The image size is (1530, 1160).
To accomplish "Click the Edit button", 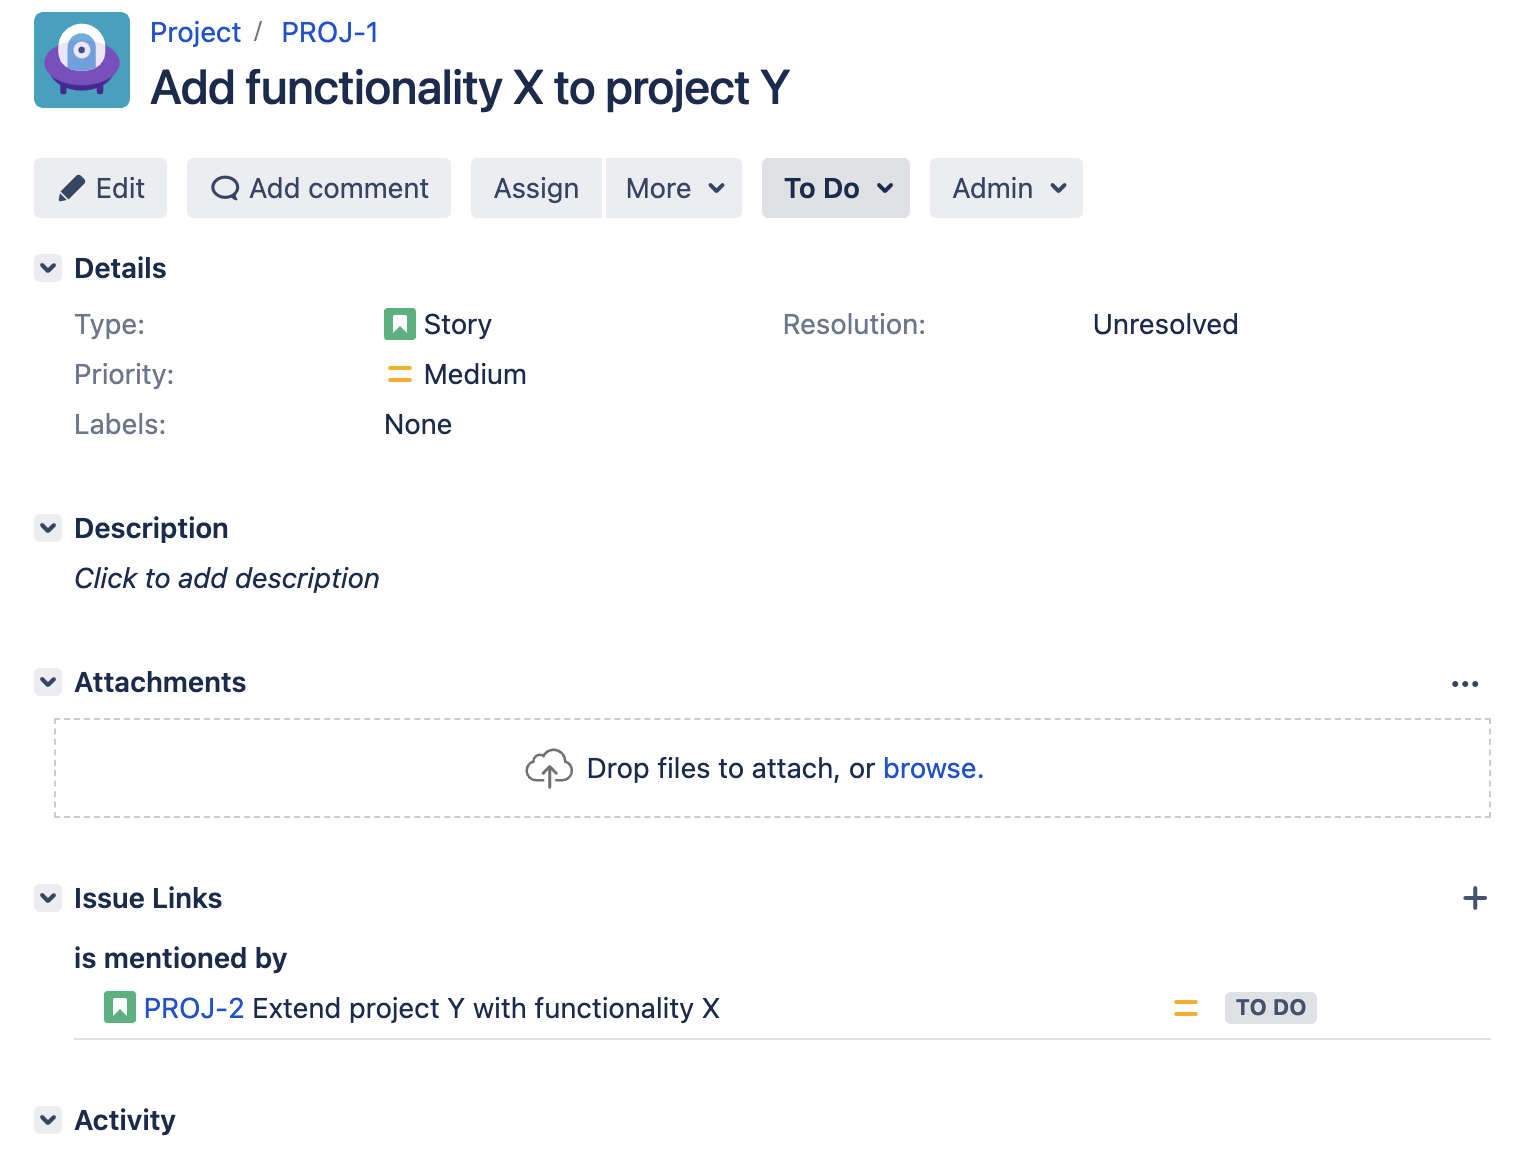I will (x=100, y=188).
